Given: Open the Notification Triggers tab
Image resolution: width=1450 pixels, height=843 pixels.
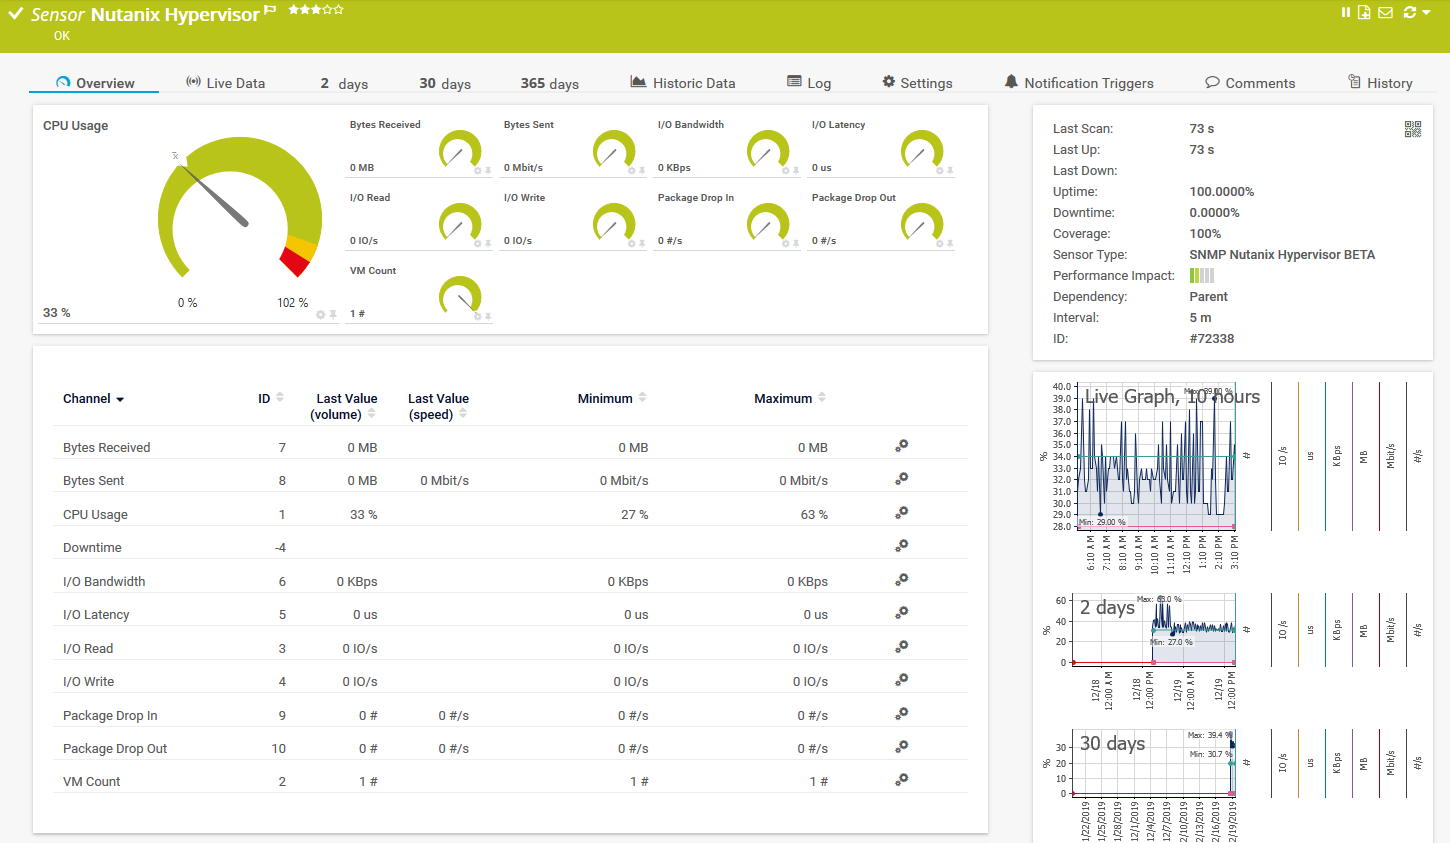Looking at the screenshot, I should point(1079,83).
